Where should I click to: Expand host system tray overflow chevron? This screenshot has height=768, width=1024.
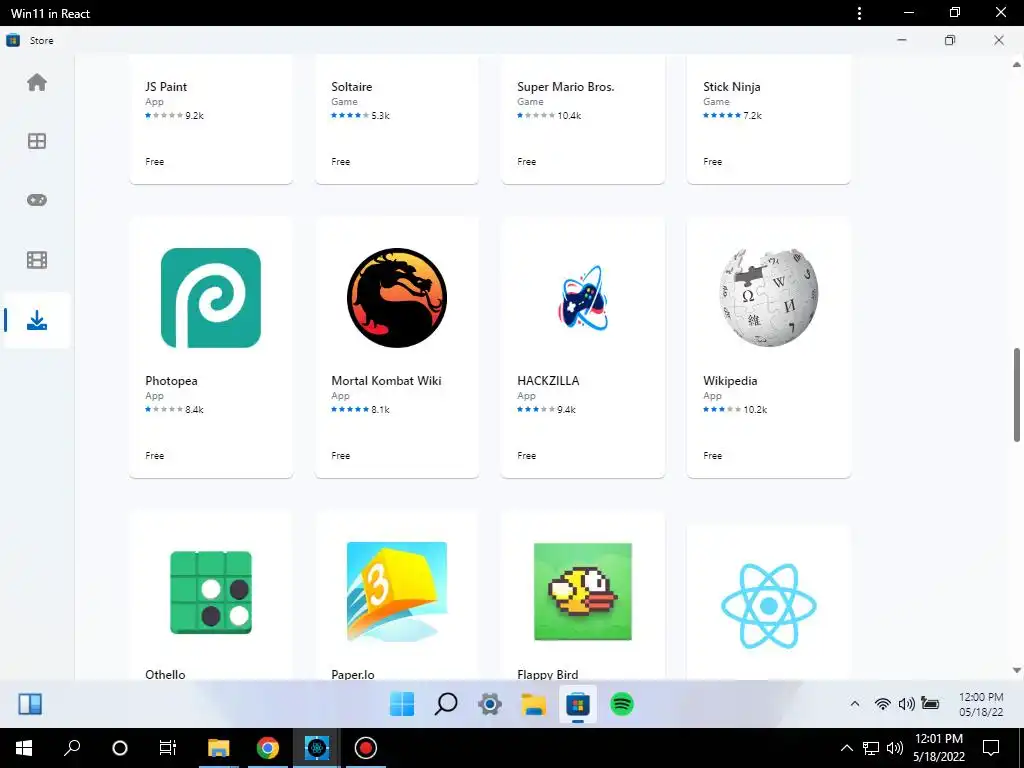(x=846, y=748)
